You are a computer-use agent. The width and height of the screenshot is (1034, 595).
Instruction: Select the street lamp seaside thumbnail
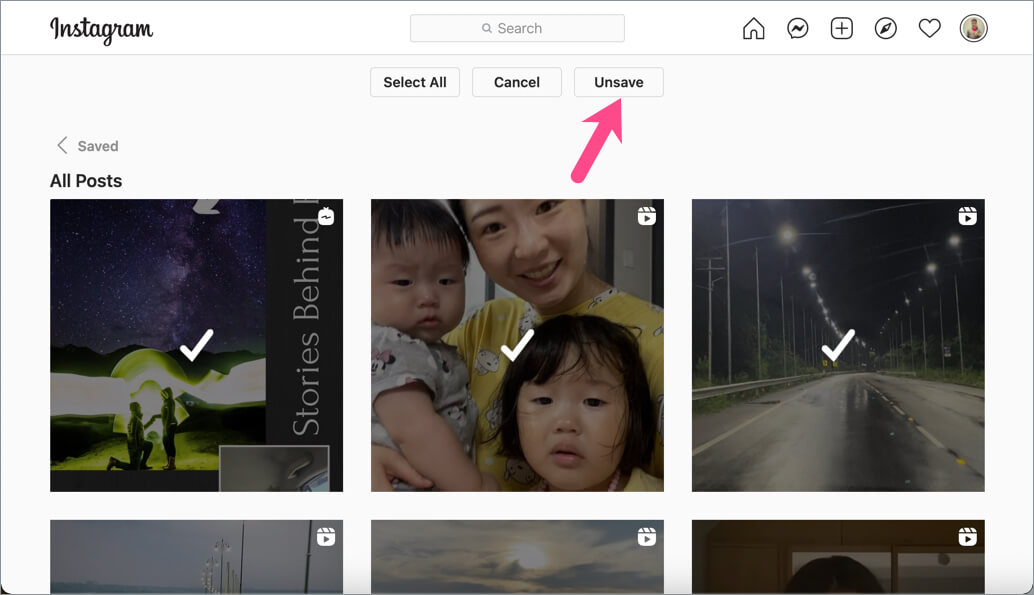pyautogui.click(x=197, y=557)
